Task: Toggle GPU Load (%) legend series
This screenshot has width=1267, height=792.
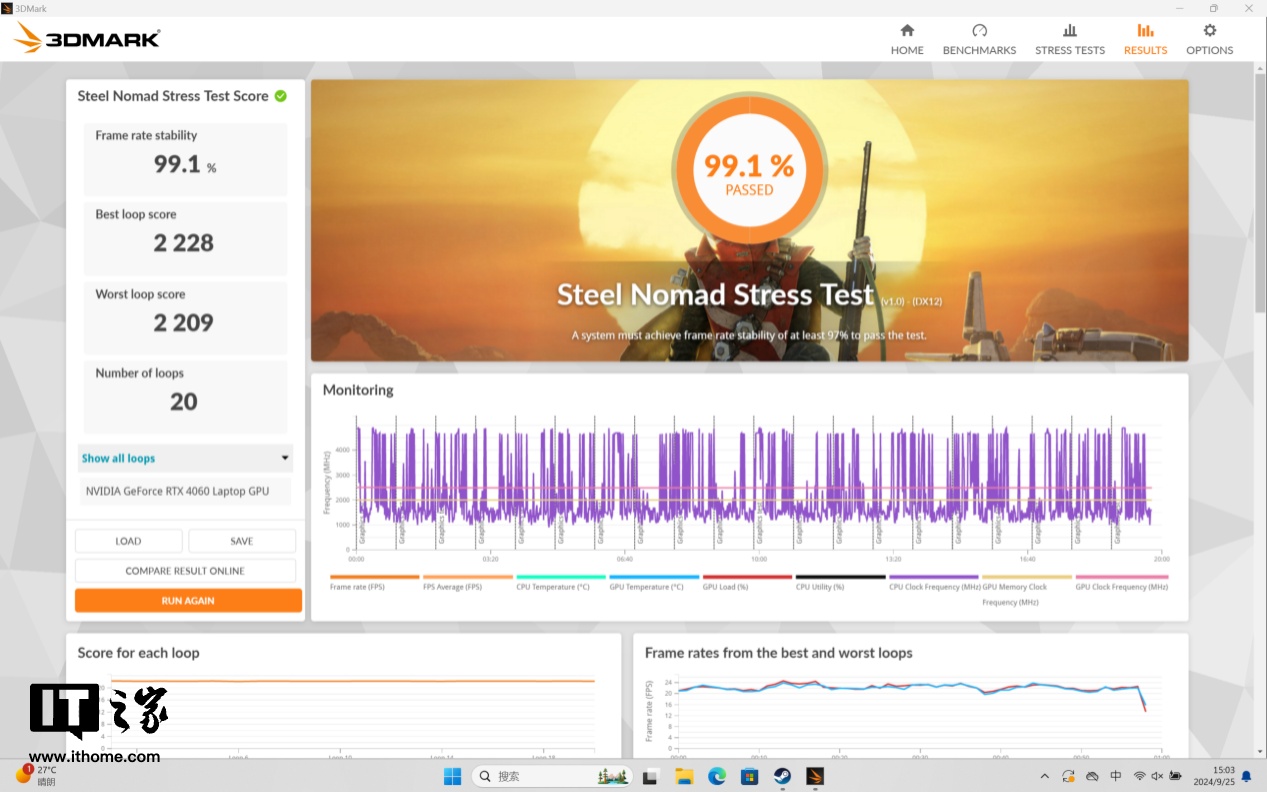Action: pyautogui.click(x=746, y=578)
